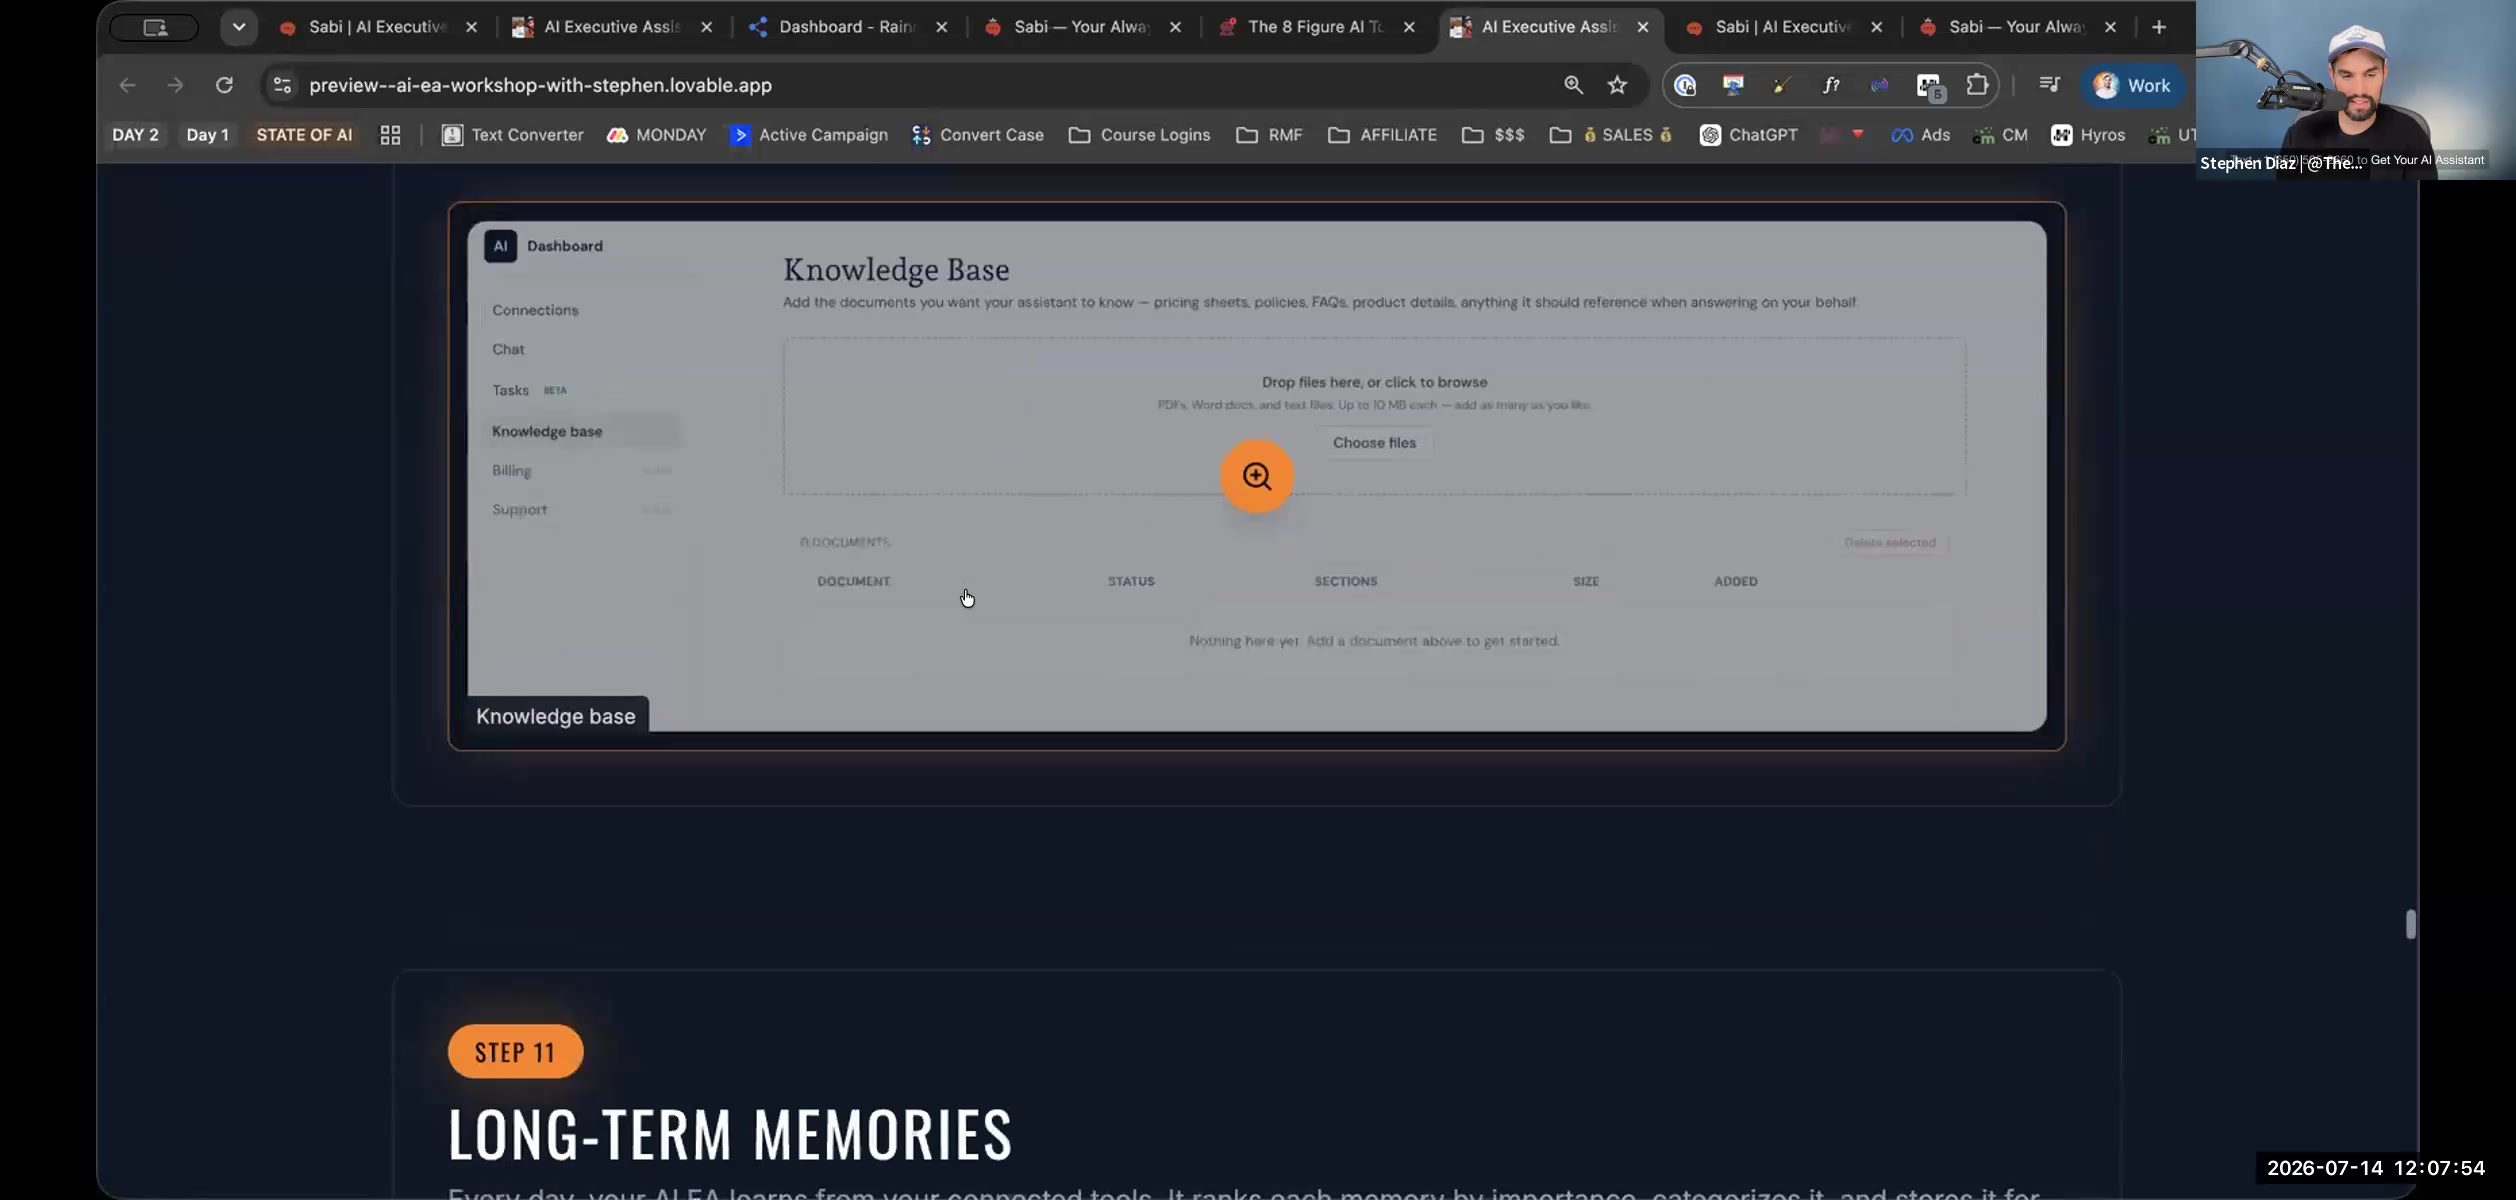Click the ADDED column header

click(x=1735, y=581)
